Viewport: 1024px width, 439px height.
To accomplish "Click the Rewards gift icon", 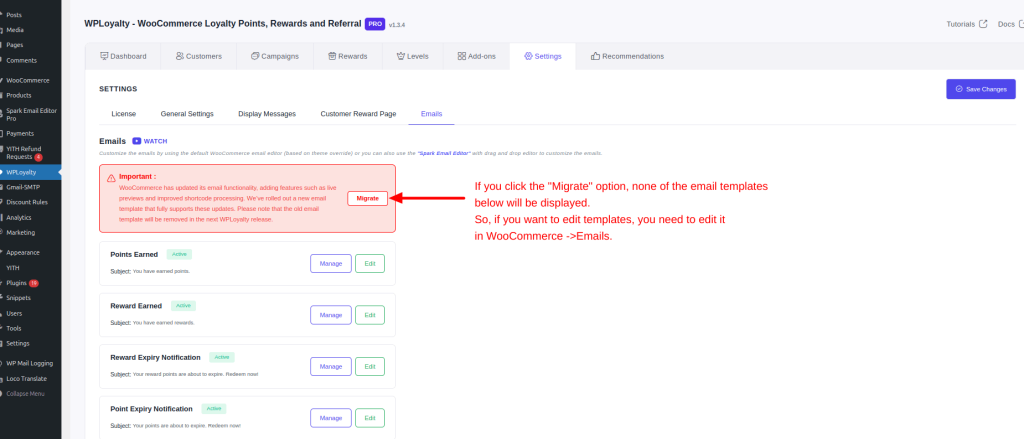I will (x=332, y=56).
